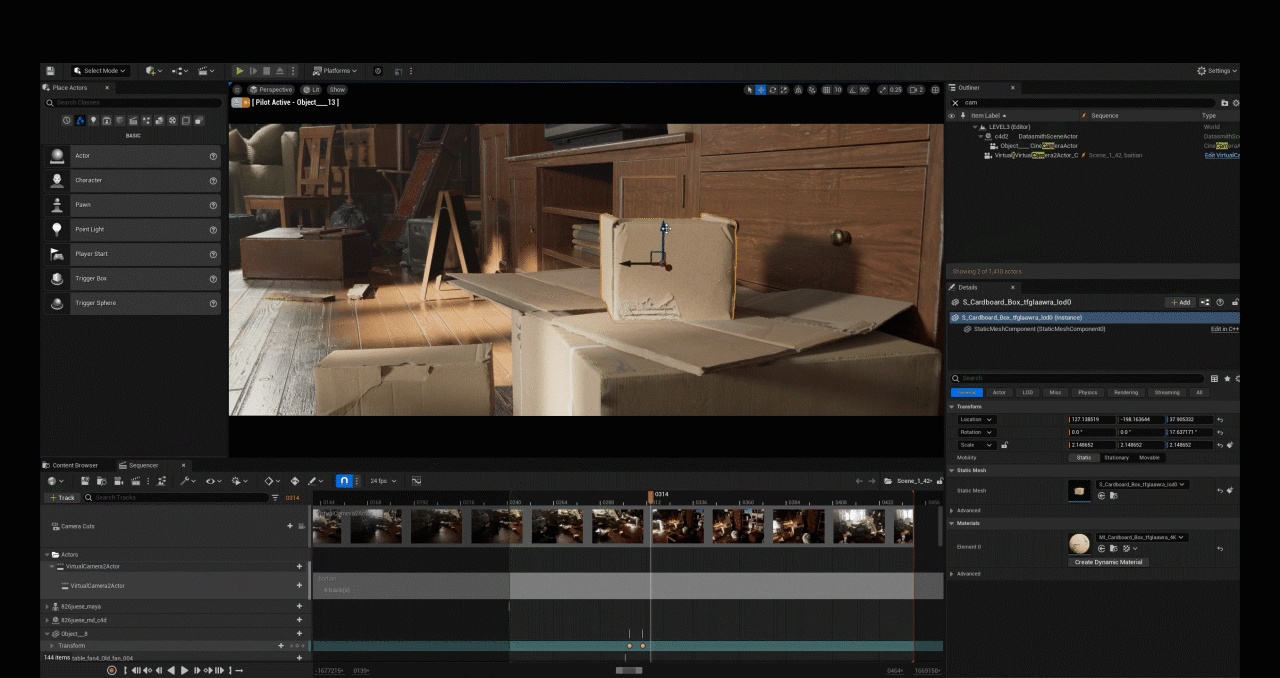Viewport: 1280px width, 678px height.
Task: Close the Sequencer tab
Action: 183,465
